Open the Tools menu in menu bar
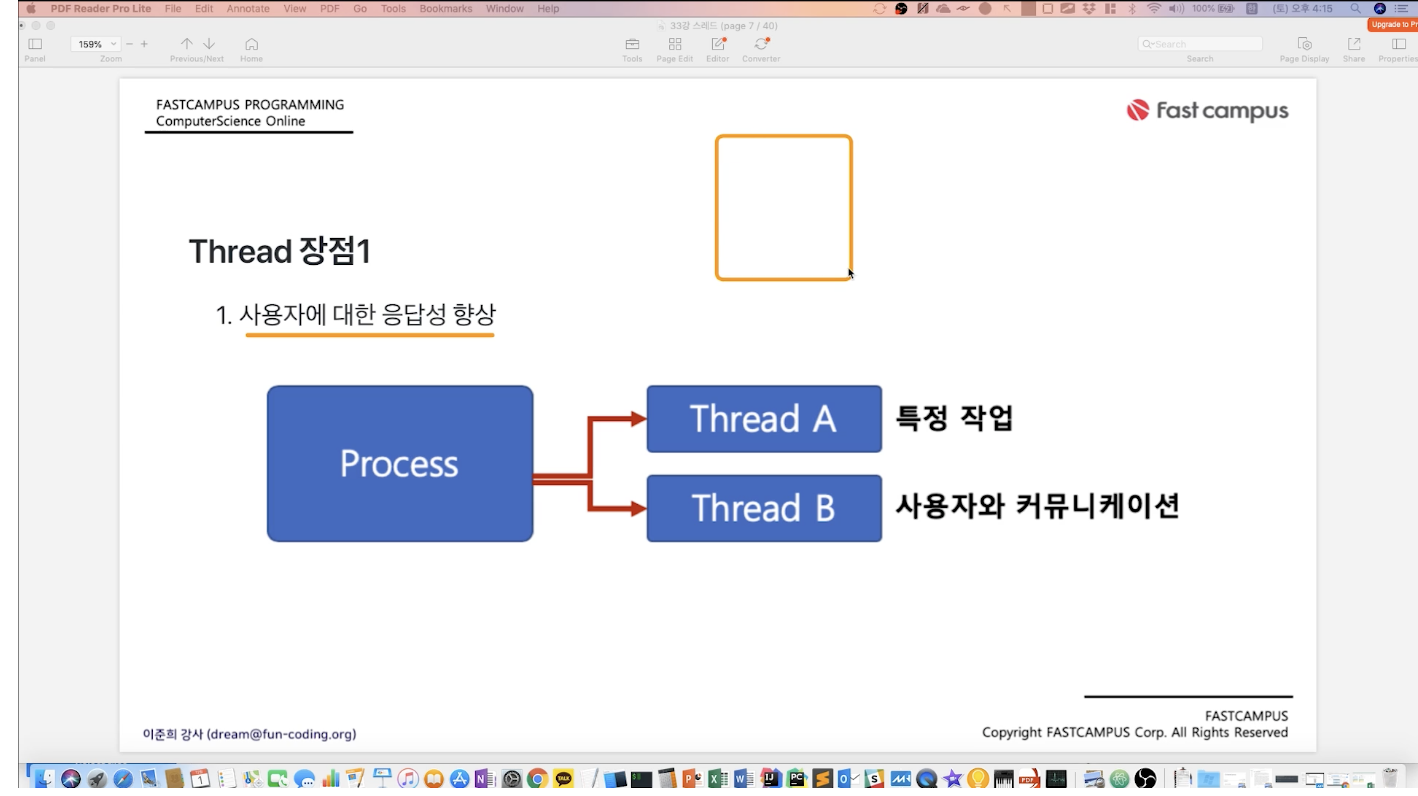This screenshot has height=796, width=1418. tap(393, 8)
